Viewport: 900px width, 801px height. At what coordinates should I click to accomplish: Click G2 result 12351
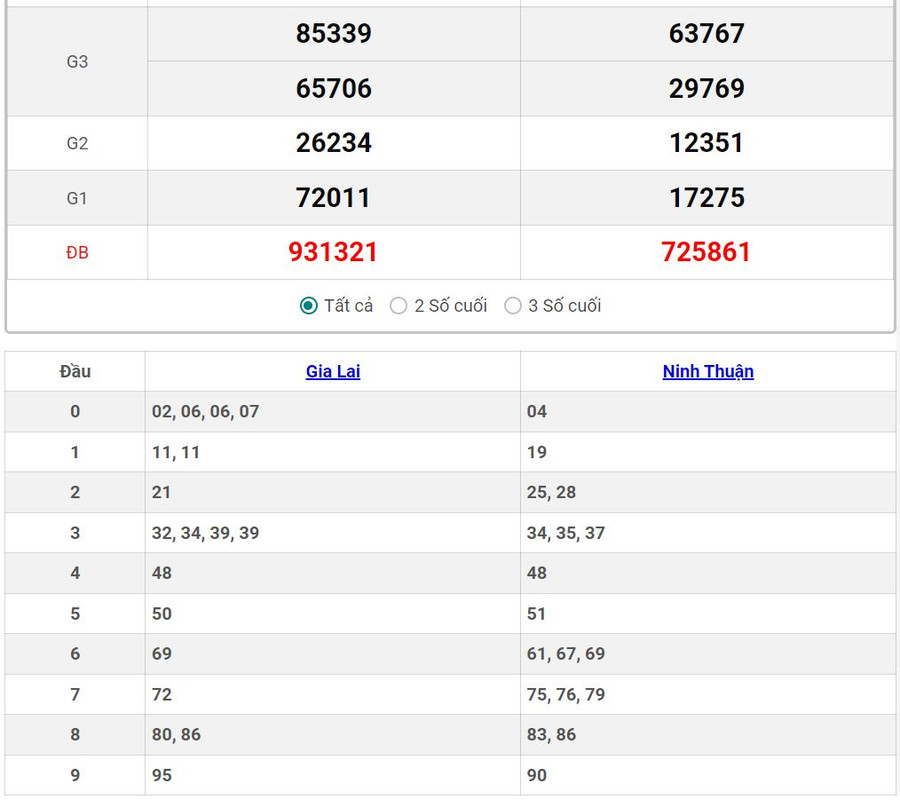[706, 143]
